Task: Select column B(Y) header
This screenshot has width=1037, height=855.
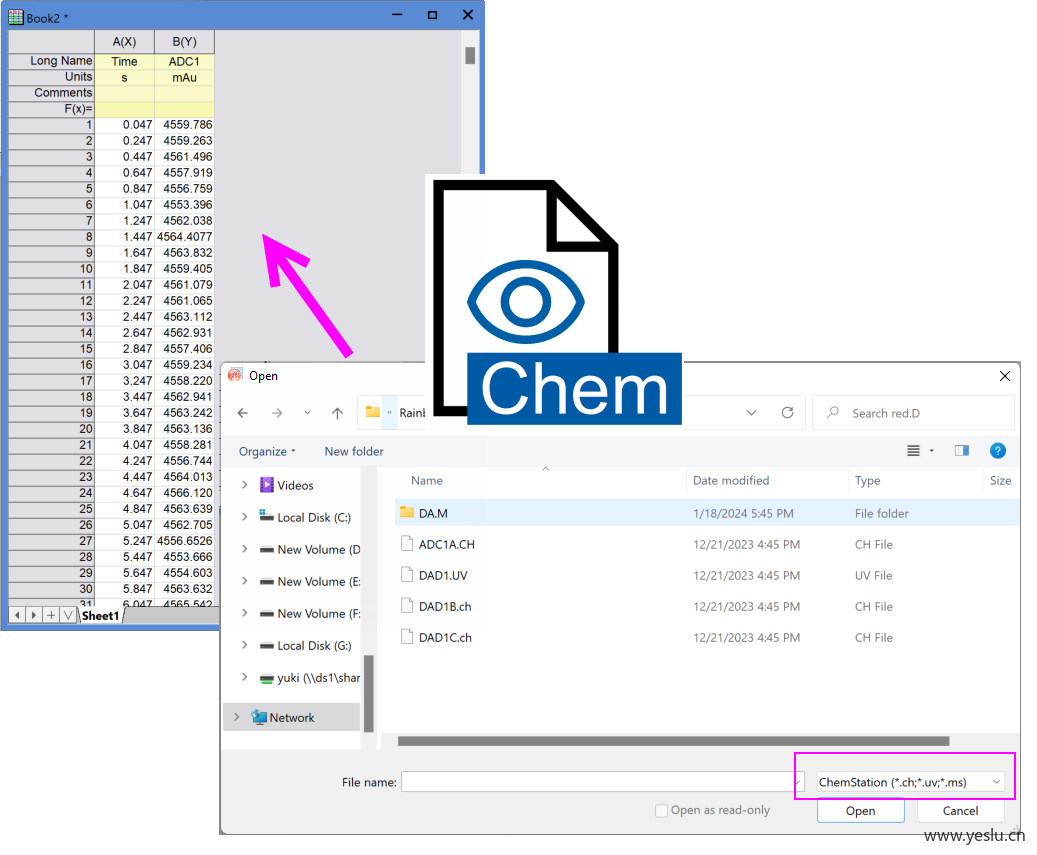Action: pos(185,42)
